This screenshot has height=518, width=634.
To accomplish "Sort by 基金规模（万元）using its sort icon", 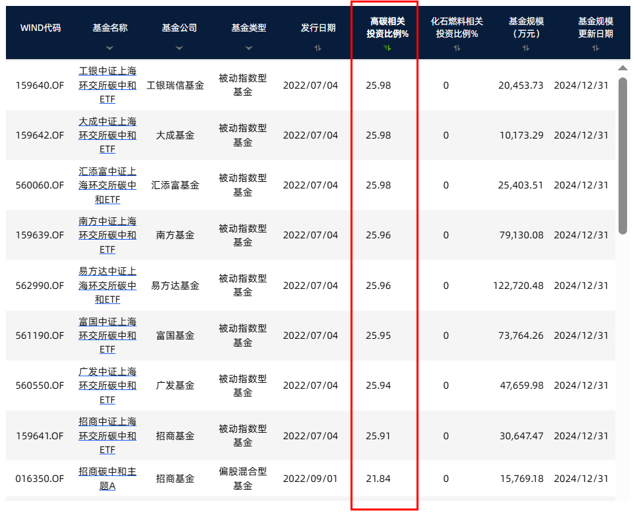I will click(x=526, y=48).
